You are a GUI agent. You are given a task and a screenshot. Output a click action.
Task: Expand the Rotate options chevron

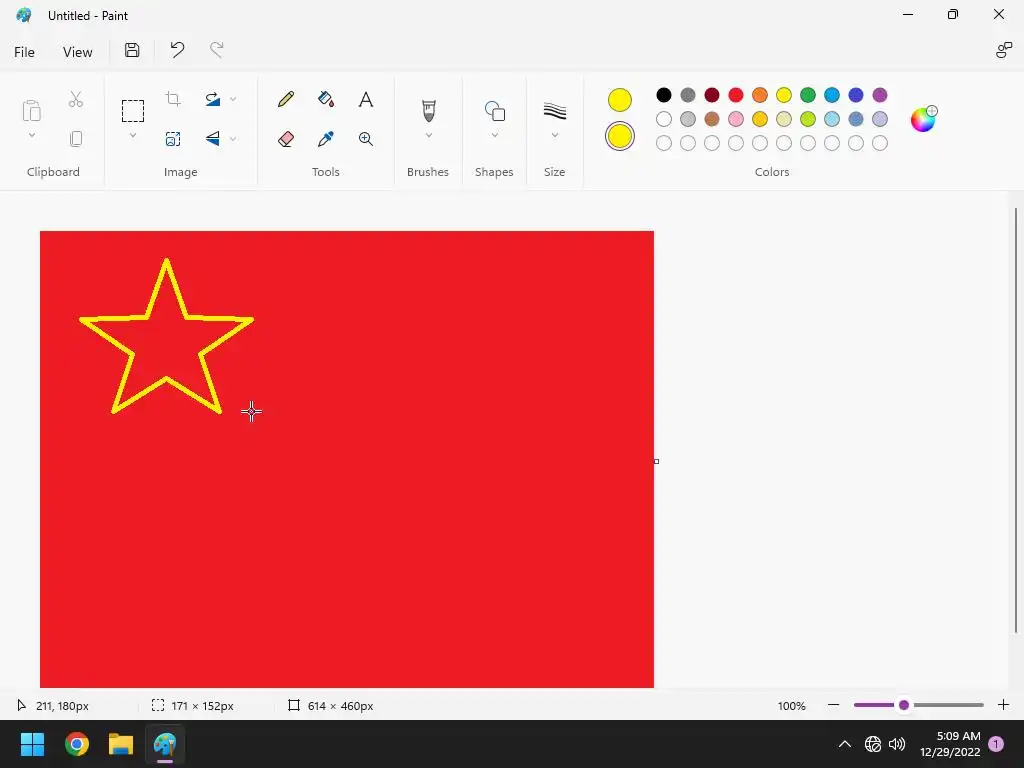(233, 99)
